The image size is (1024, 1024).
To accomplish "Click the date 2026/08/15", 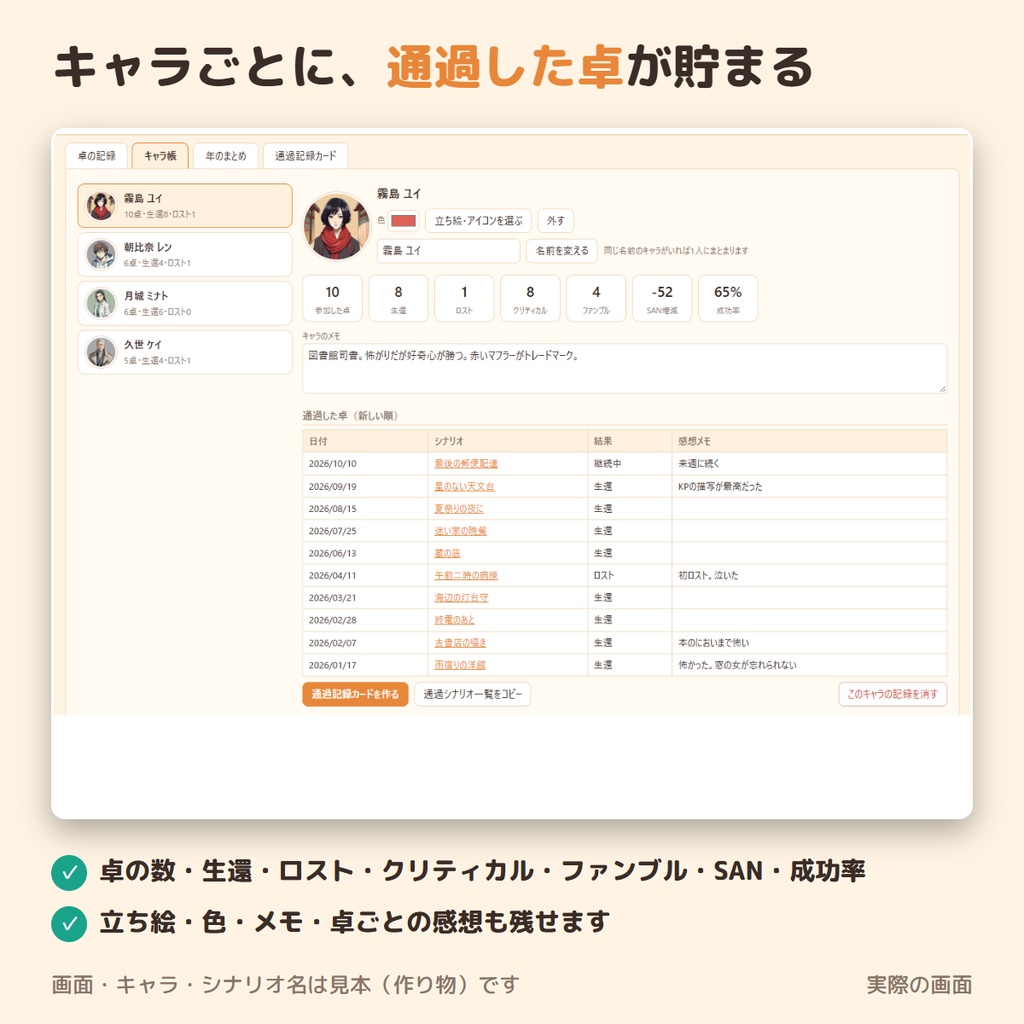I will pyautogui.click(x=333, y=509).
